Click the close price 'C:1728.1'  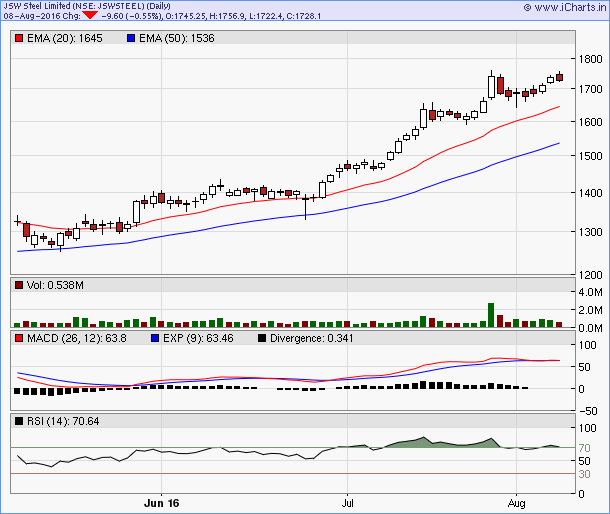[304, 16]
